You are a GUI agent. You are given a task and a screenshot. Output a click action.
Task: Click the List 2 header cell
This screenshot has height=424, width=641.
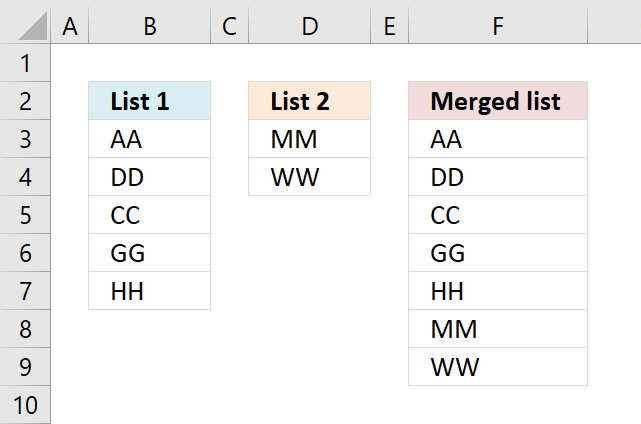tap(309, 101)
